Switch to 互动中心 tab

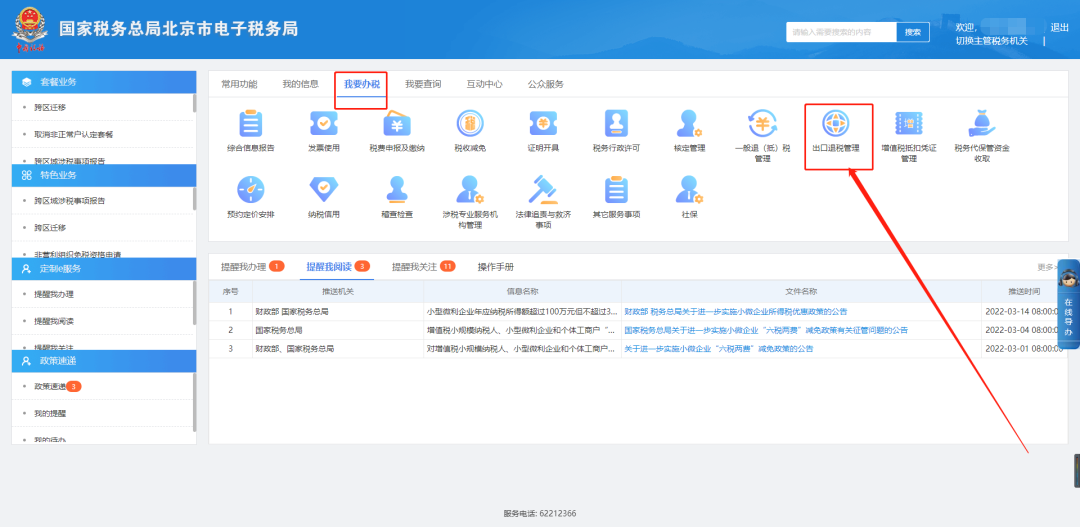[x=484, y=84]
